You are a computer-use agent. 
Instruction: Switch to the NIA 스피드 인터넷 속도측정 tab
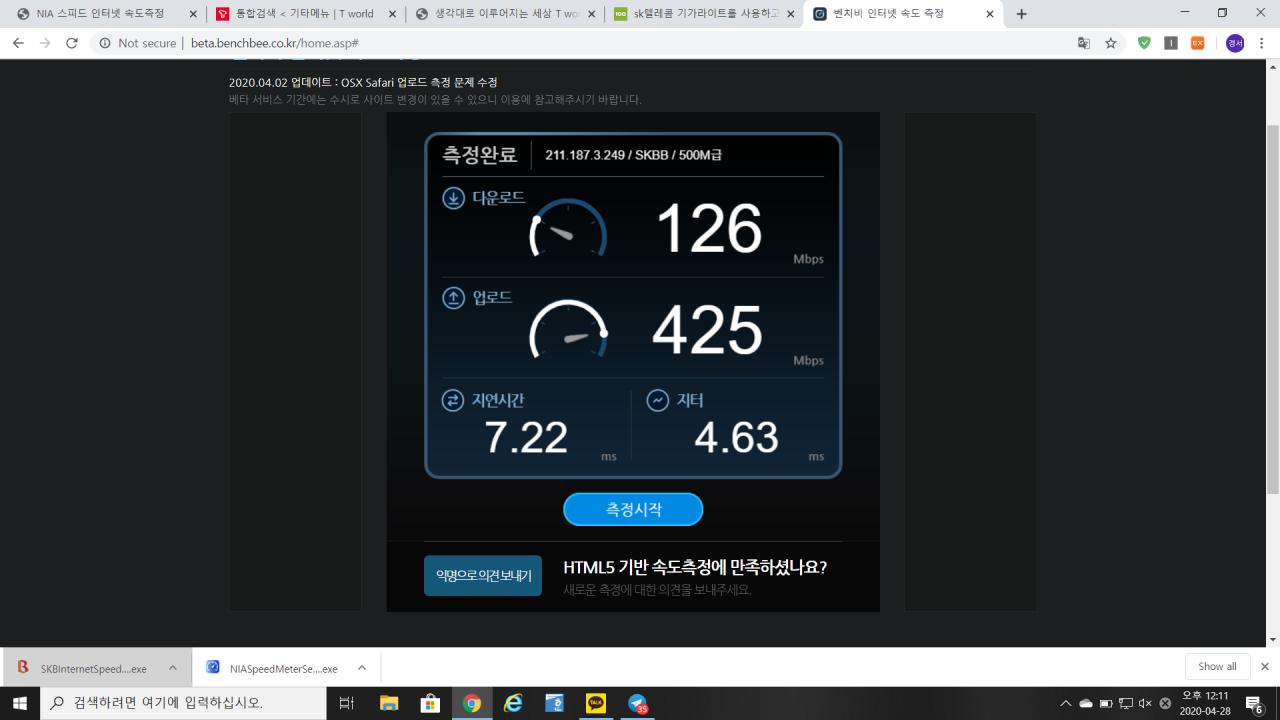pos(100,14)
